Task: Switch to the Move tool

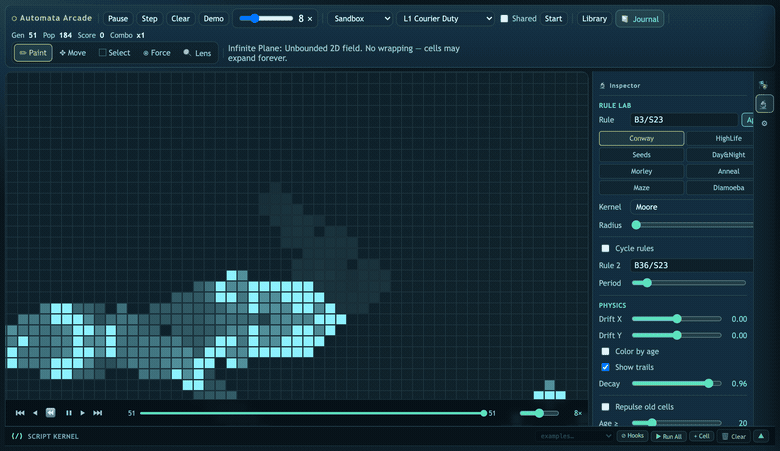Action: (x=73, y=53)
